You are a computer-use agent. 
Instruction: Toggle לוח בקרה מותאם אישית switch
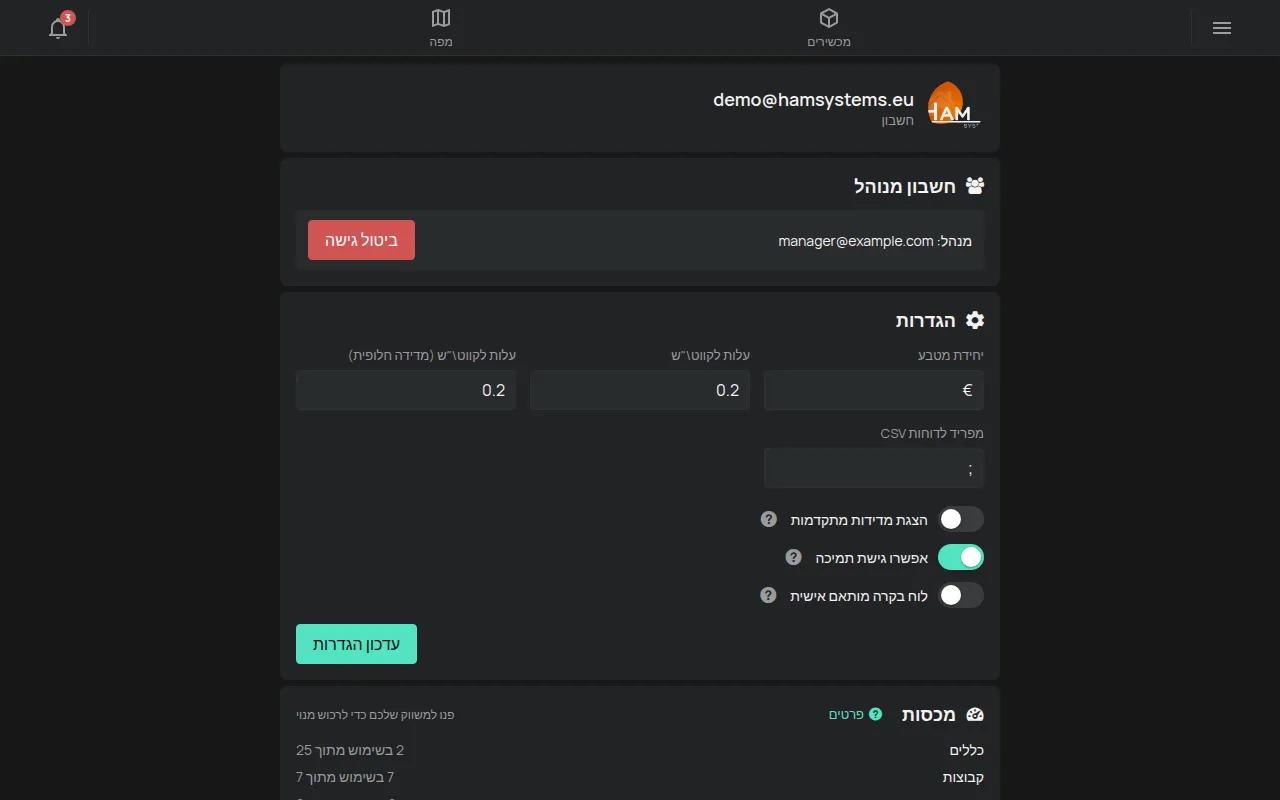click(x=961, y=595)
